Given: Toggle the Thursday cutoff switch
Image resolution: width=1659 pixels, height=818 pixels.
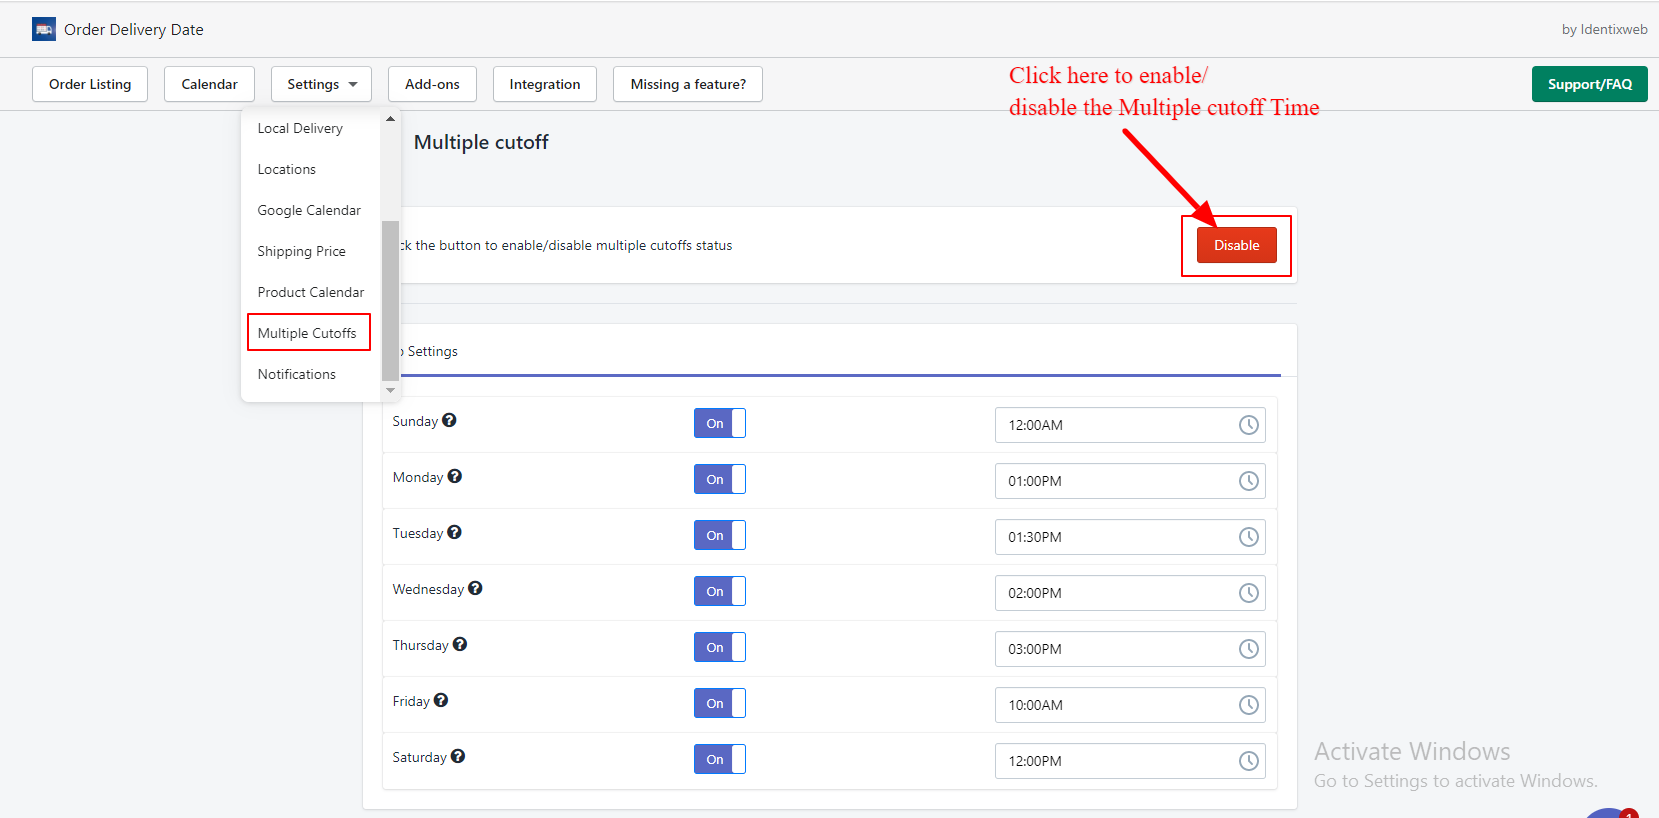Looking at the screenshot, I should pyautogui.click(x=720, y=647).
